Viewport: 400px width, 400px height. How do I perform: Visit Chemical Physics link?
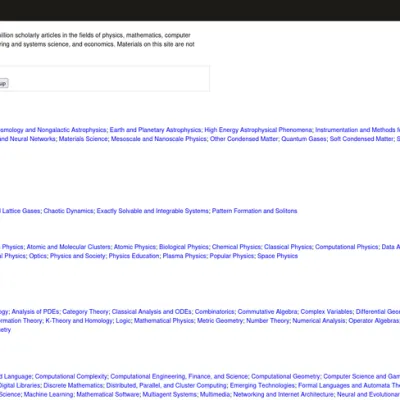click(236, 247)
